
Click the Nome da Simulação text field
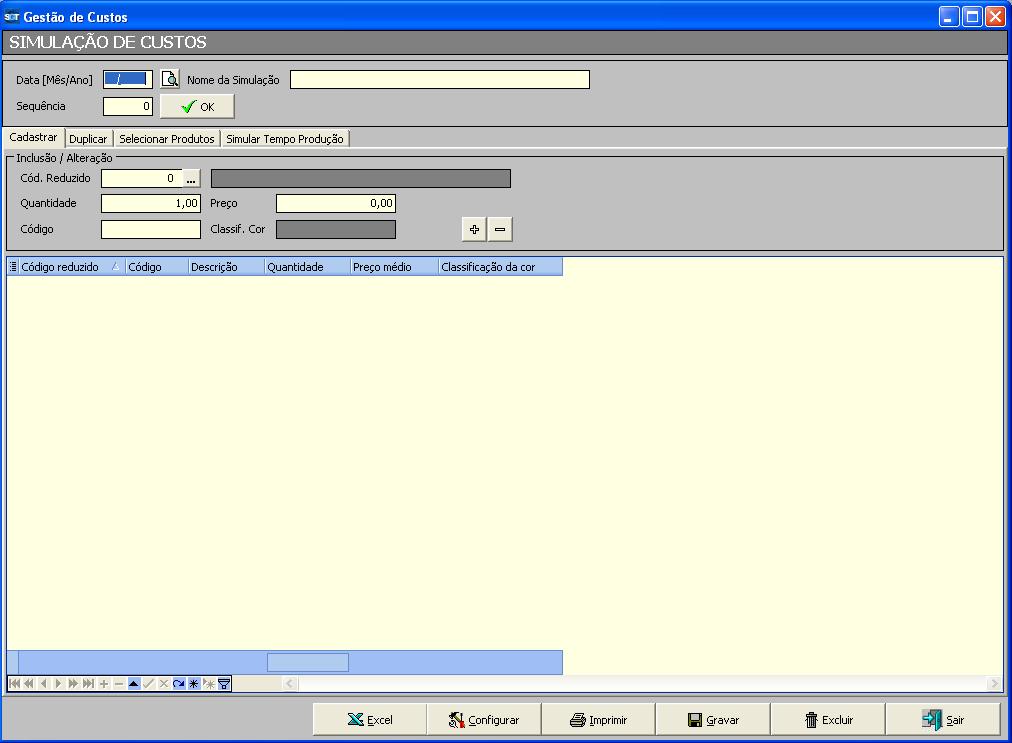pyautogui.click(x=439, y=80)
